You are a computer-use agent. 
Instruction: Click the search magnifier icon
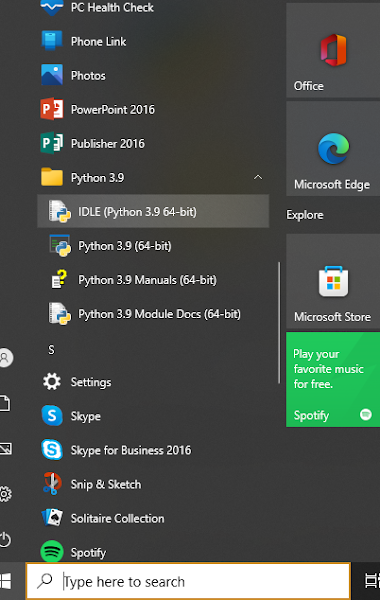tap(45, 581)
